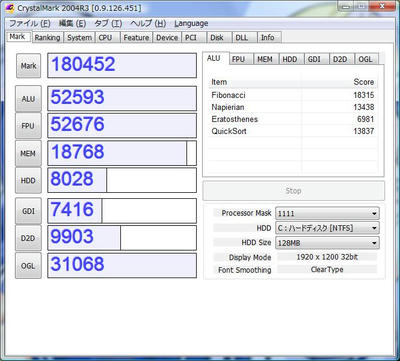Image resolution: width=400 pixels, height=361 pixels.
Task: Open the ファイル (F) menu
Action: coord(30,24)
